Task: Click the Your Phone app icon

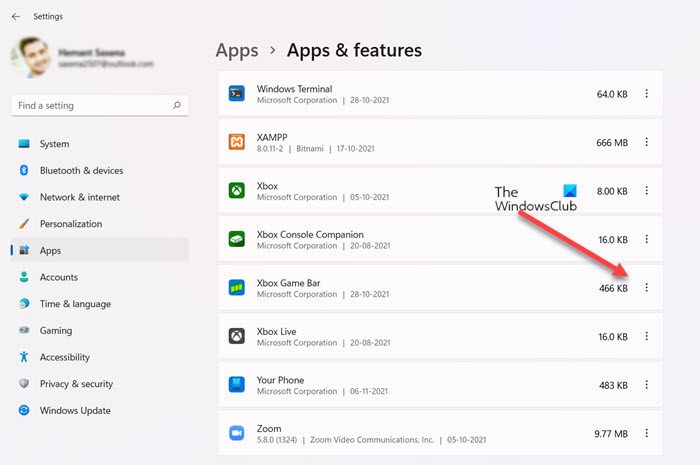Action: point(237,385)
